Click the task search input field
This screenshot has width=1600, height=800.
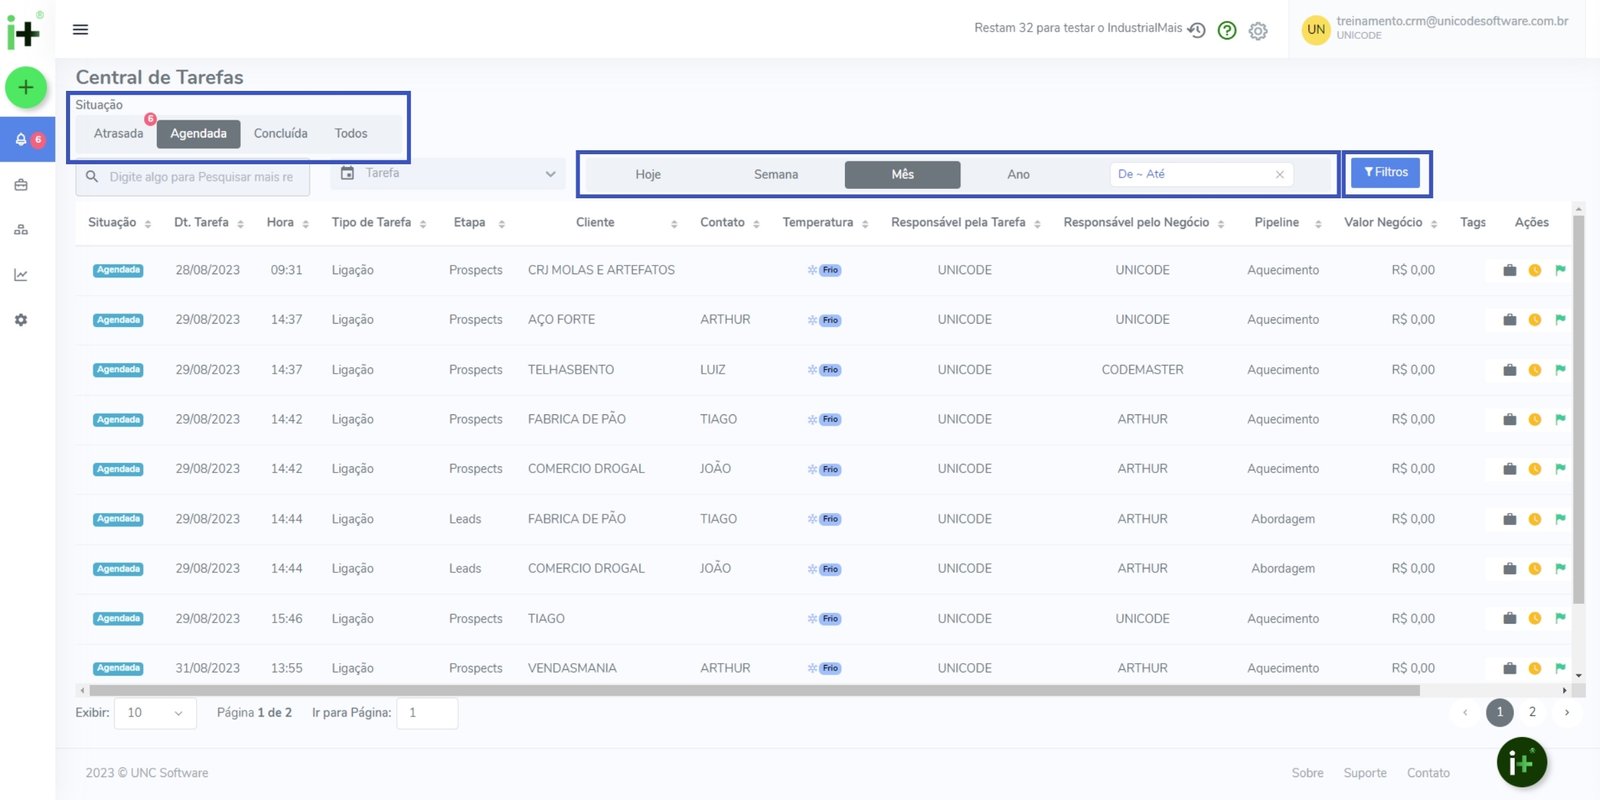point(200,177)
